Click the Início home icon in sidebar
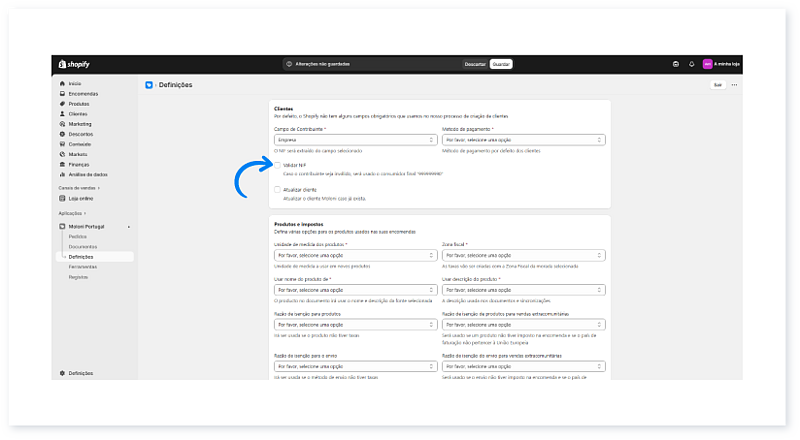Image resolution: width=800 pixels, height=440 pixels. (62, 83)
